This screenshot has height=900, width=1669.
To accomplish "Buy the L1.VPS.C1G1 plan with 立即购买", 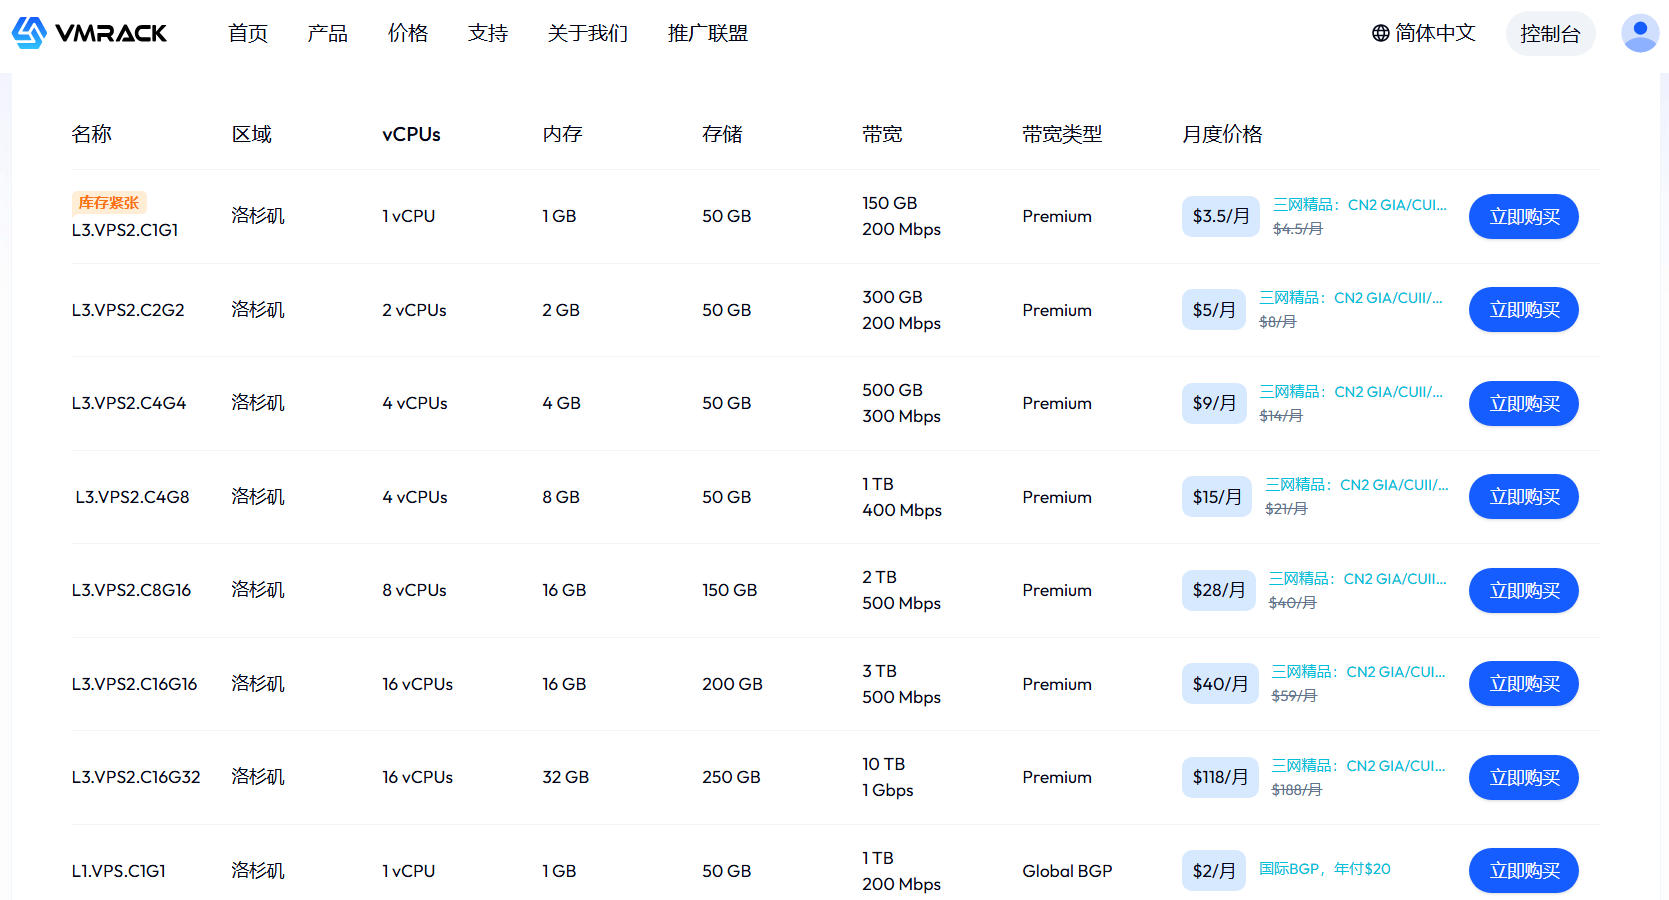I will pos(1524,871).
